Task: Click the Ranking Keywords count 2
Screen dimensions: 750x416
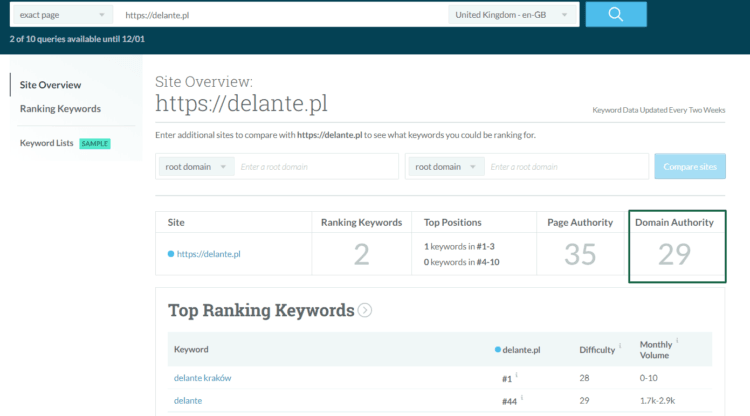Action: pos(362,254)
